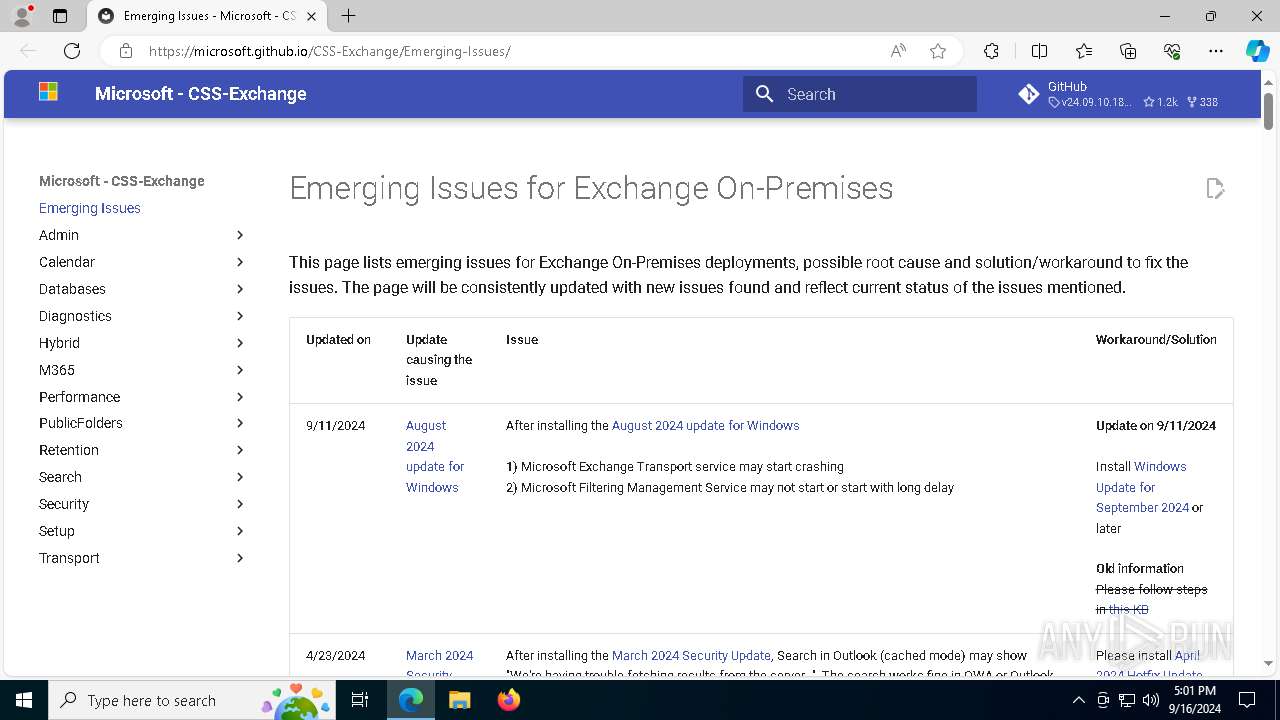This screenshot has width=1280, height=720.
Task: Expand the Databases section
Action: [240, 289]
